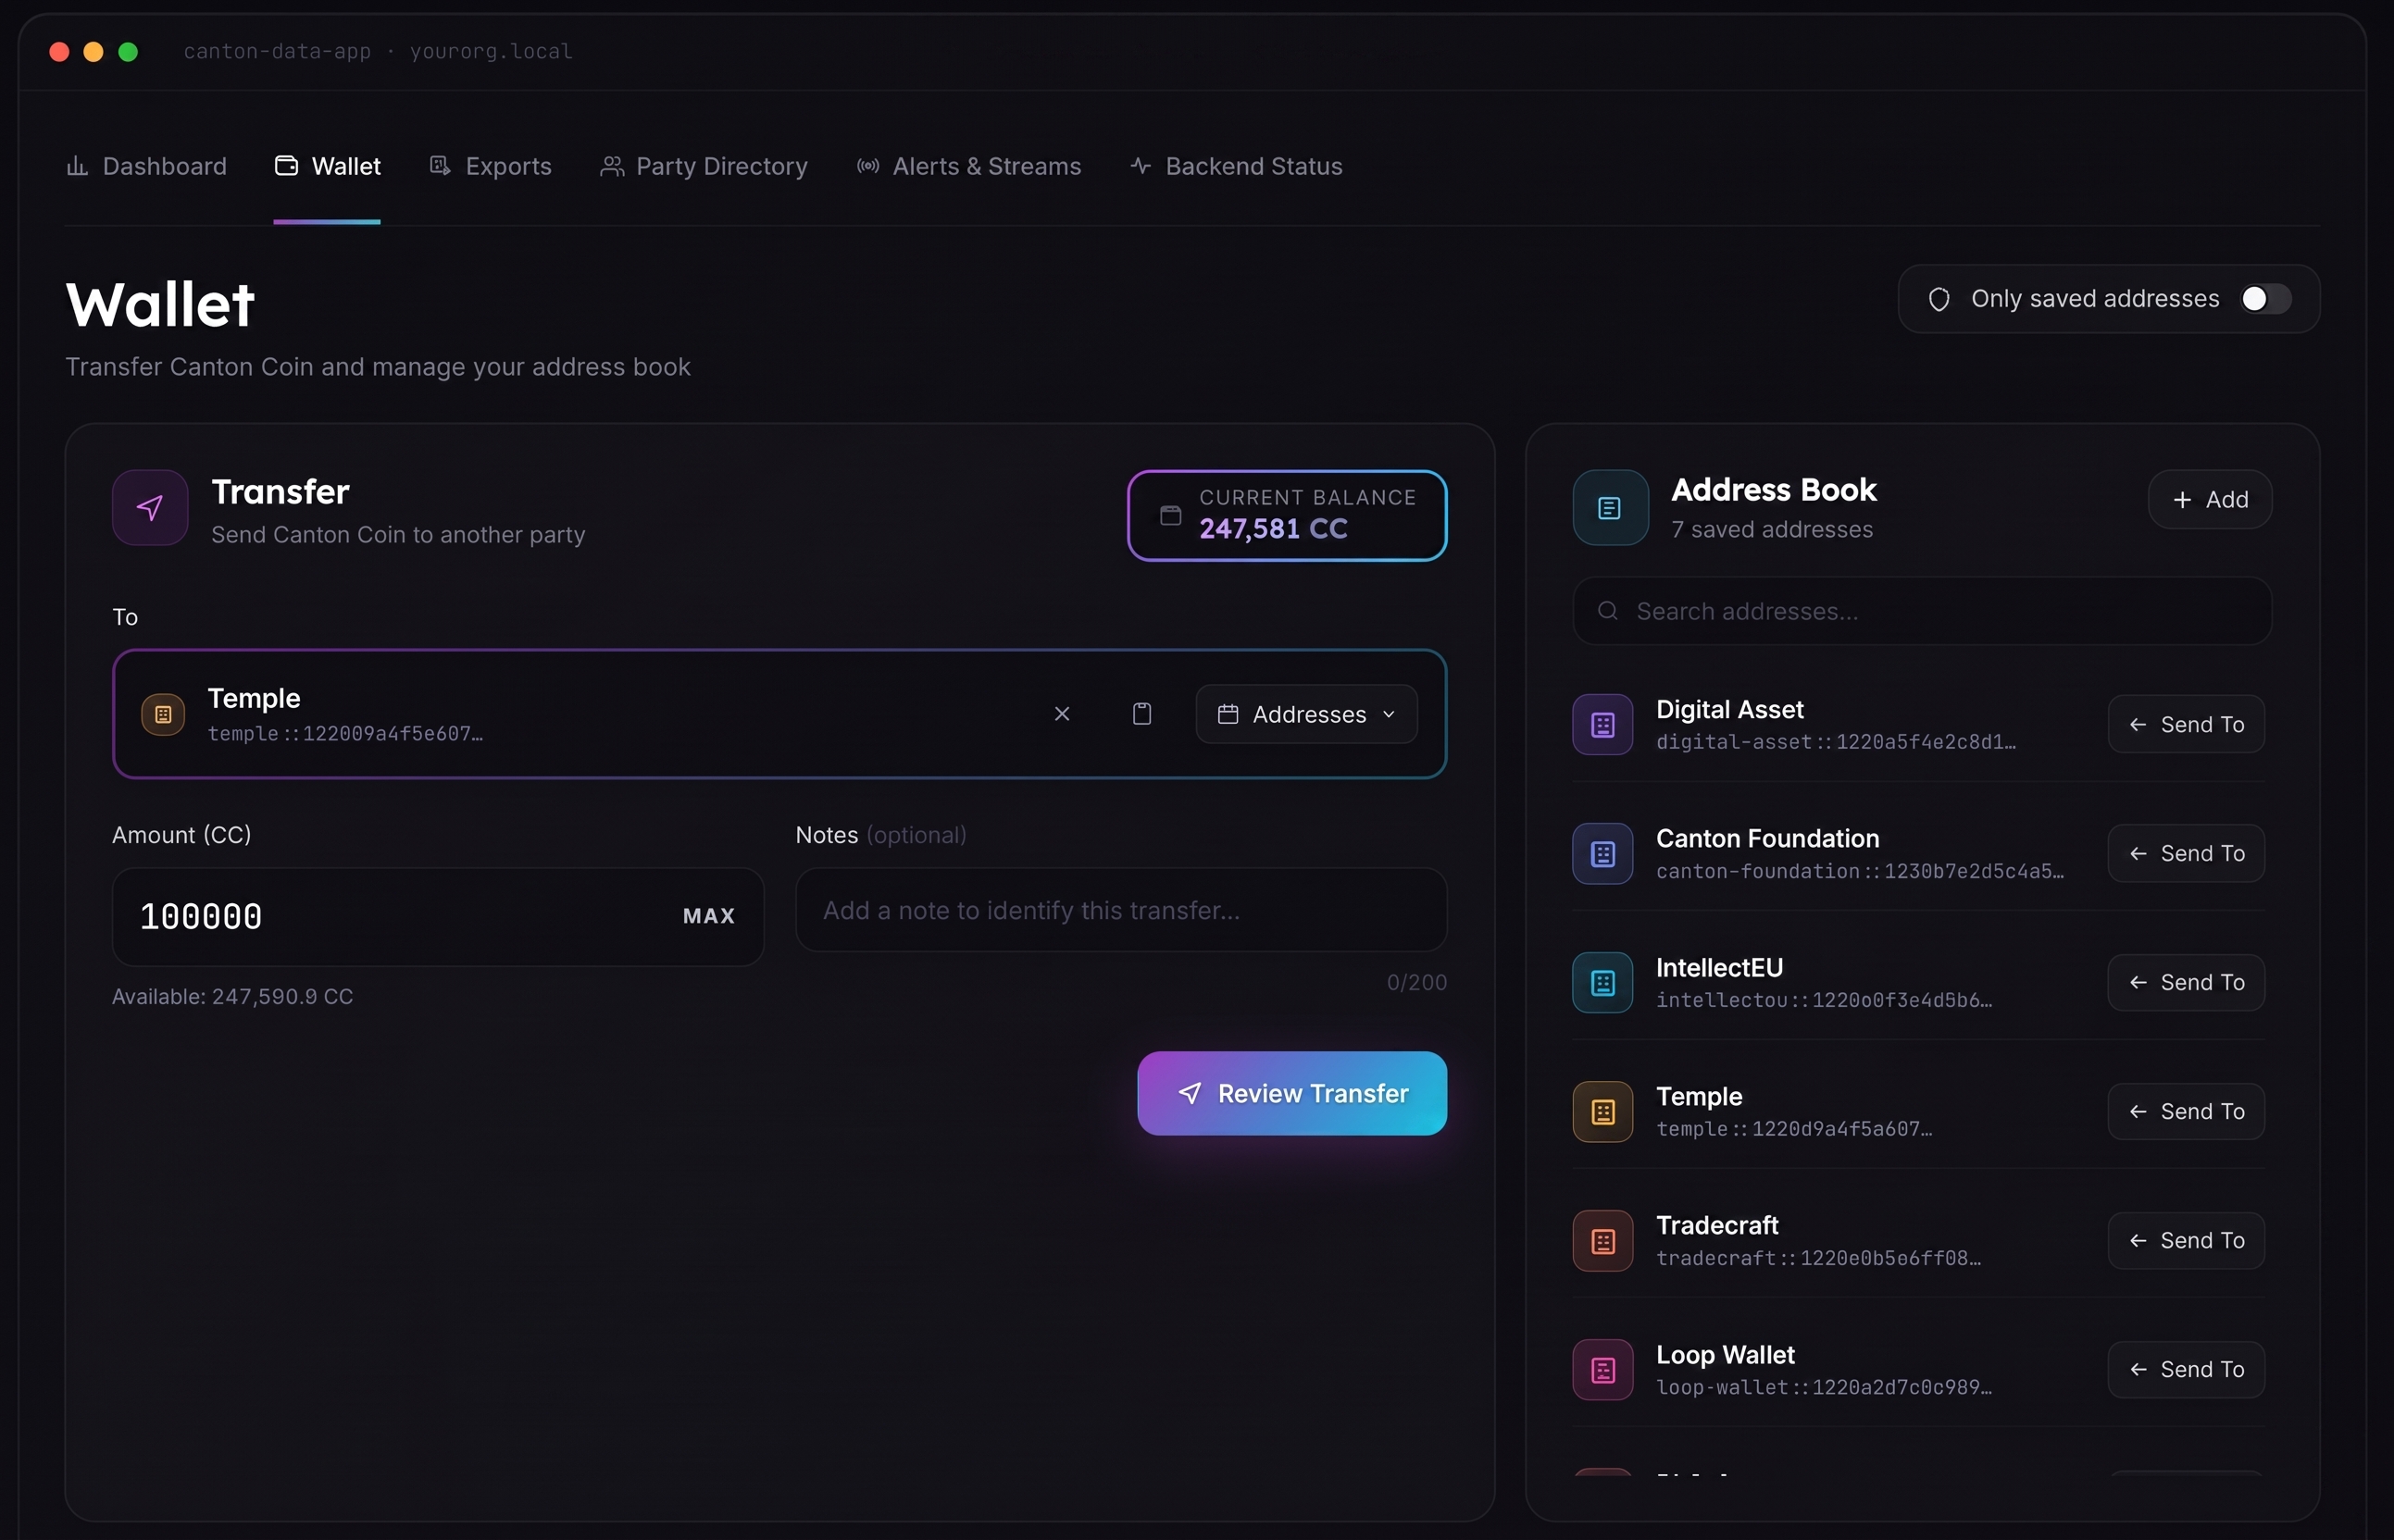2394x1540 pixels.
Task: Click the Temple address book icon
Action: coord(1603,1111)
